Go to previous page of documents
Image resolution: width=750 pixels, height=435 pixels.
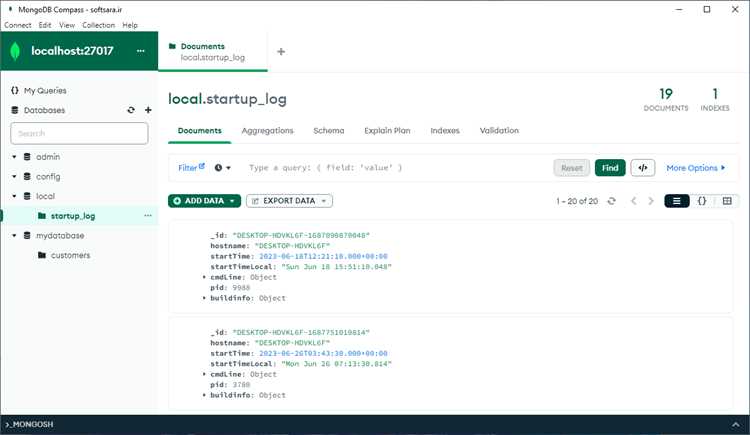point(634,201)
